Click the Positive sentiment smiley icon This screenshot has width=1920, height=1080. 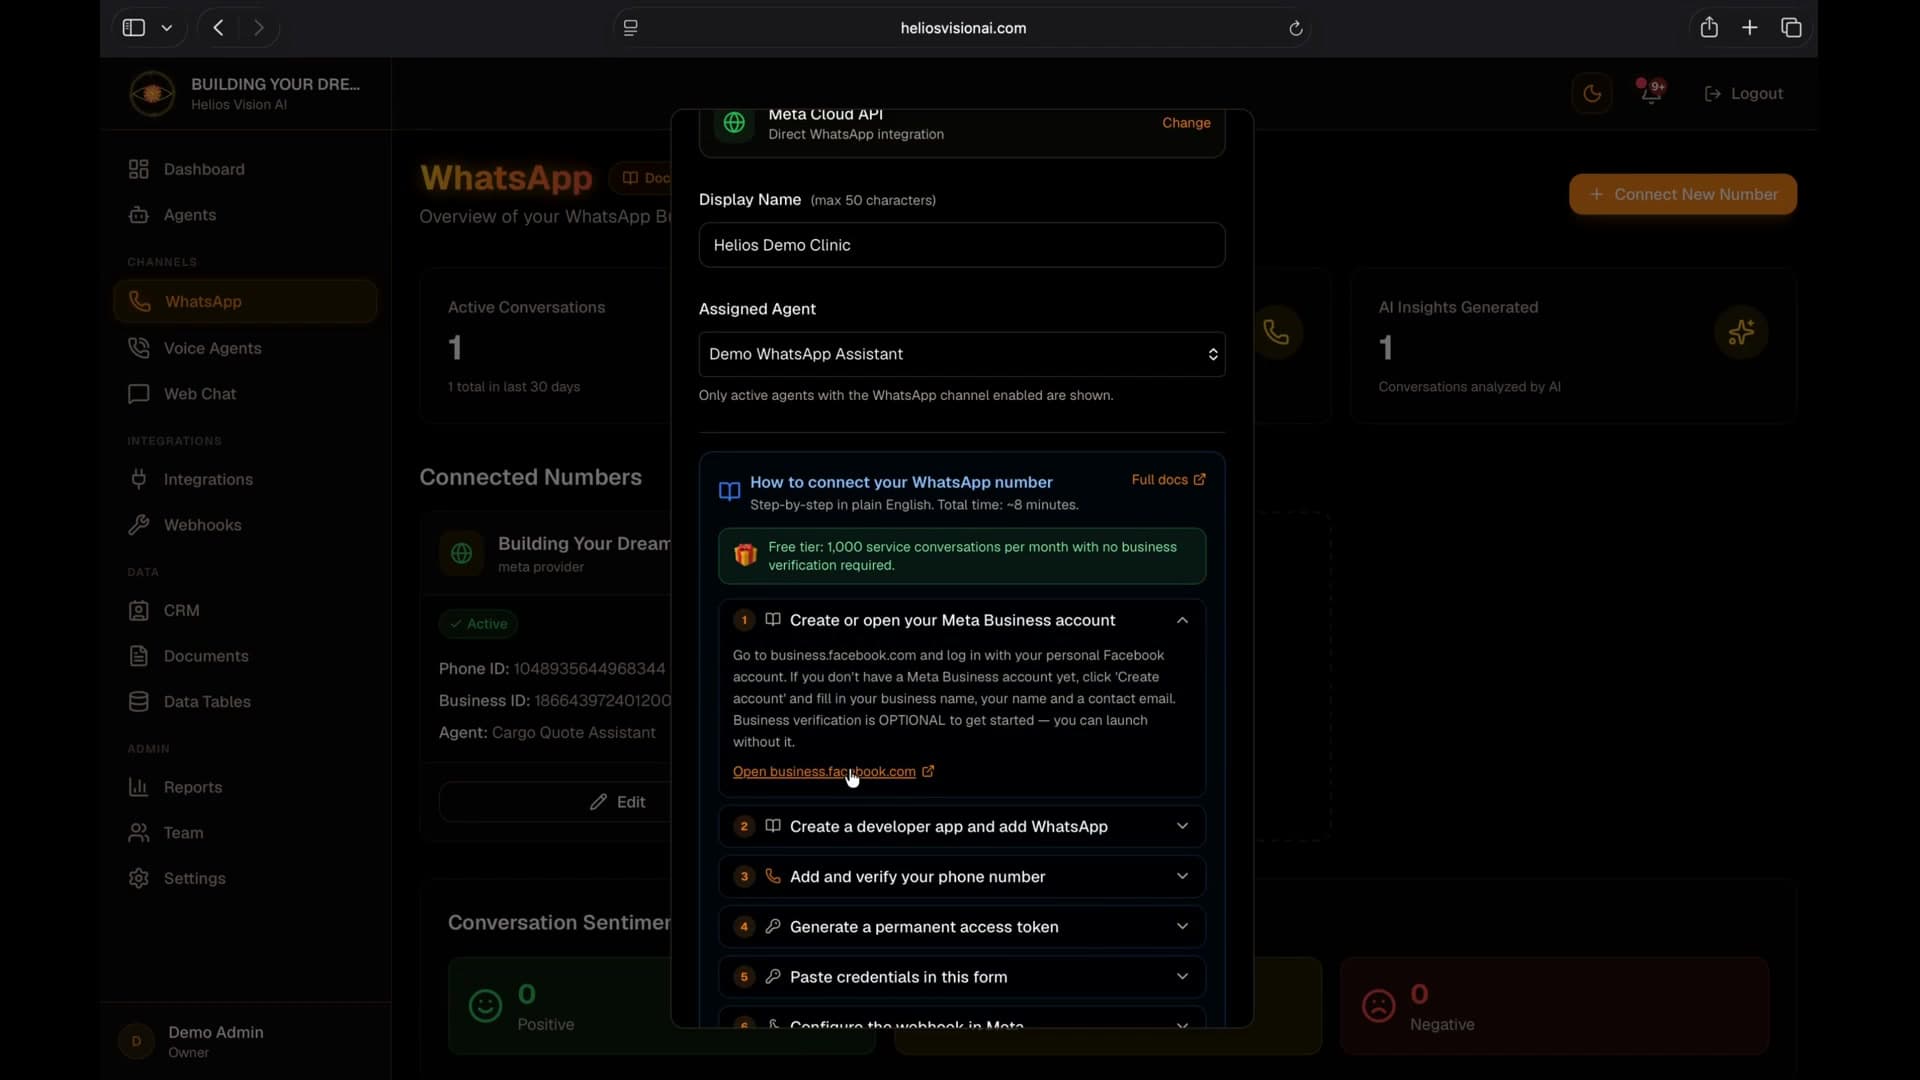pos(485,1005)
